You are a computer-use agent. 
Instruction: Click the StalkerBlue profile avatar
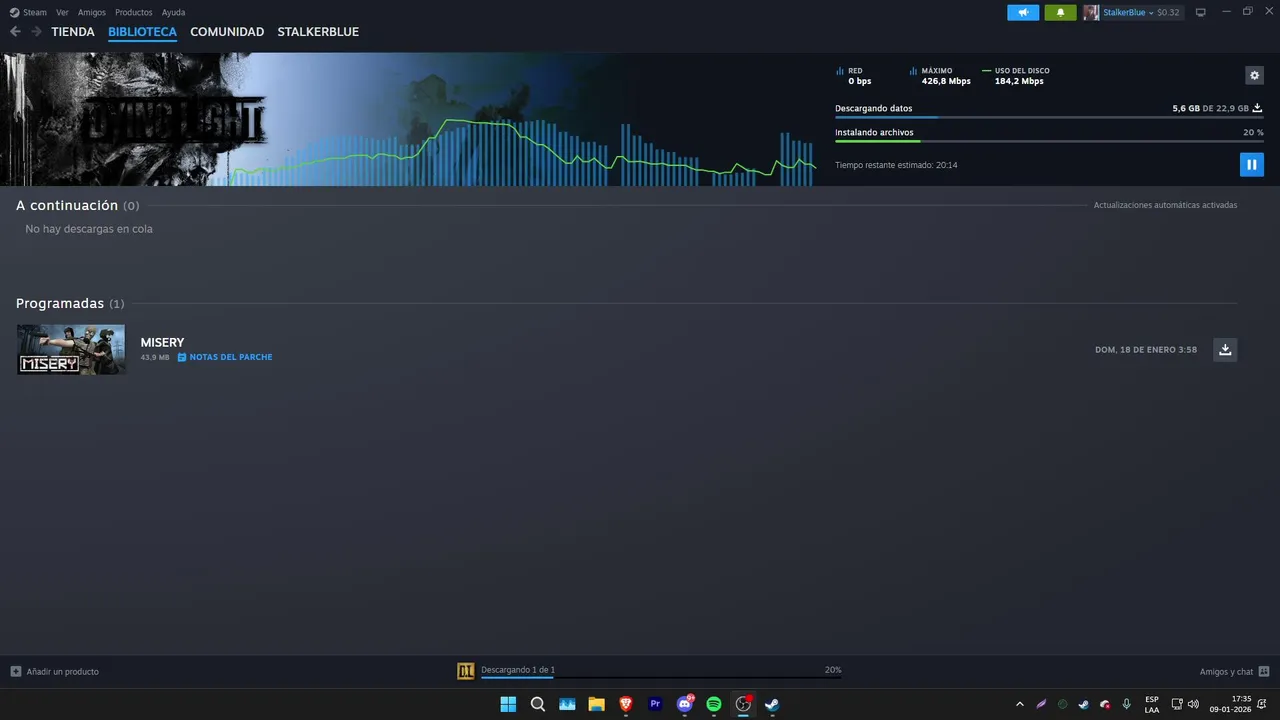1091,12
